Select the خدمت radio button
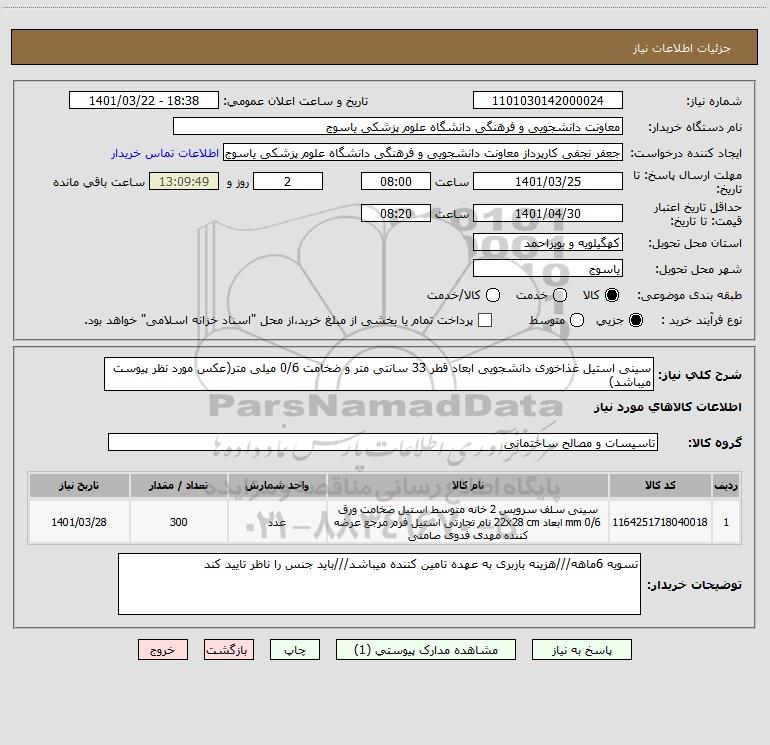 (560, 295)
